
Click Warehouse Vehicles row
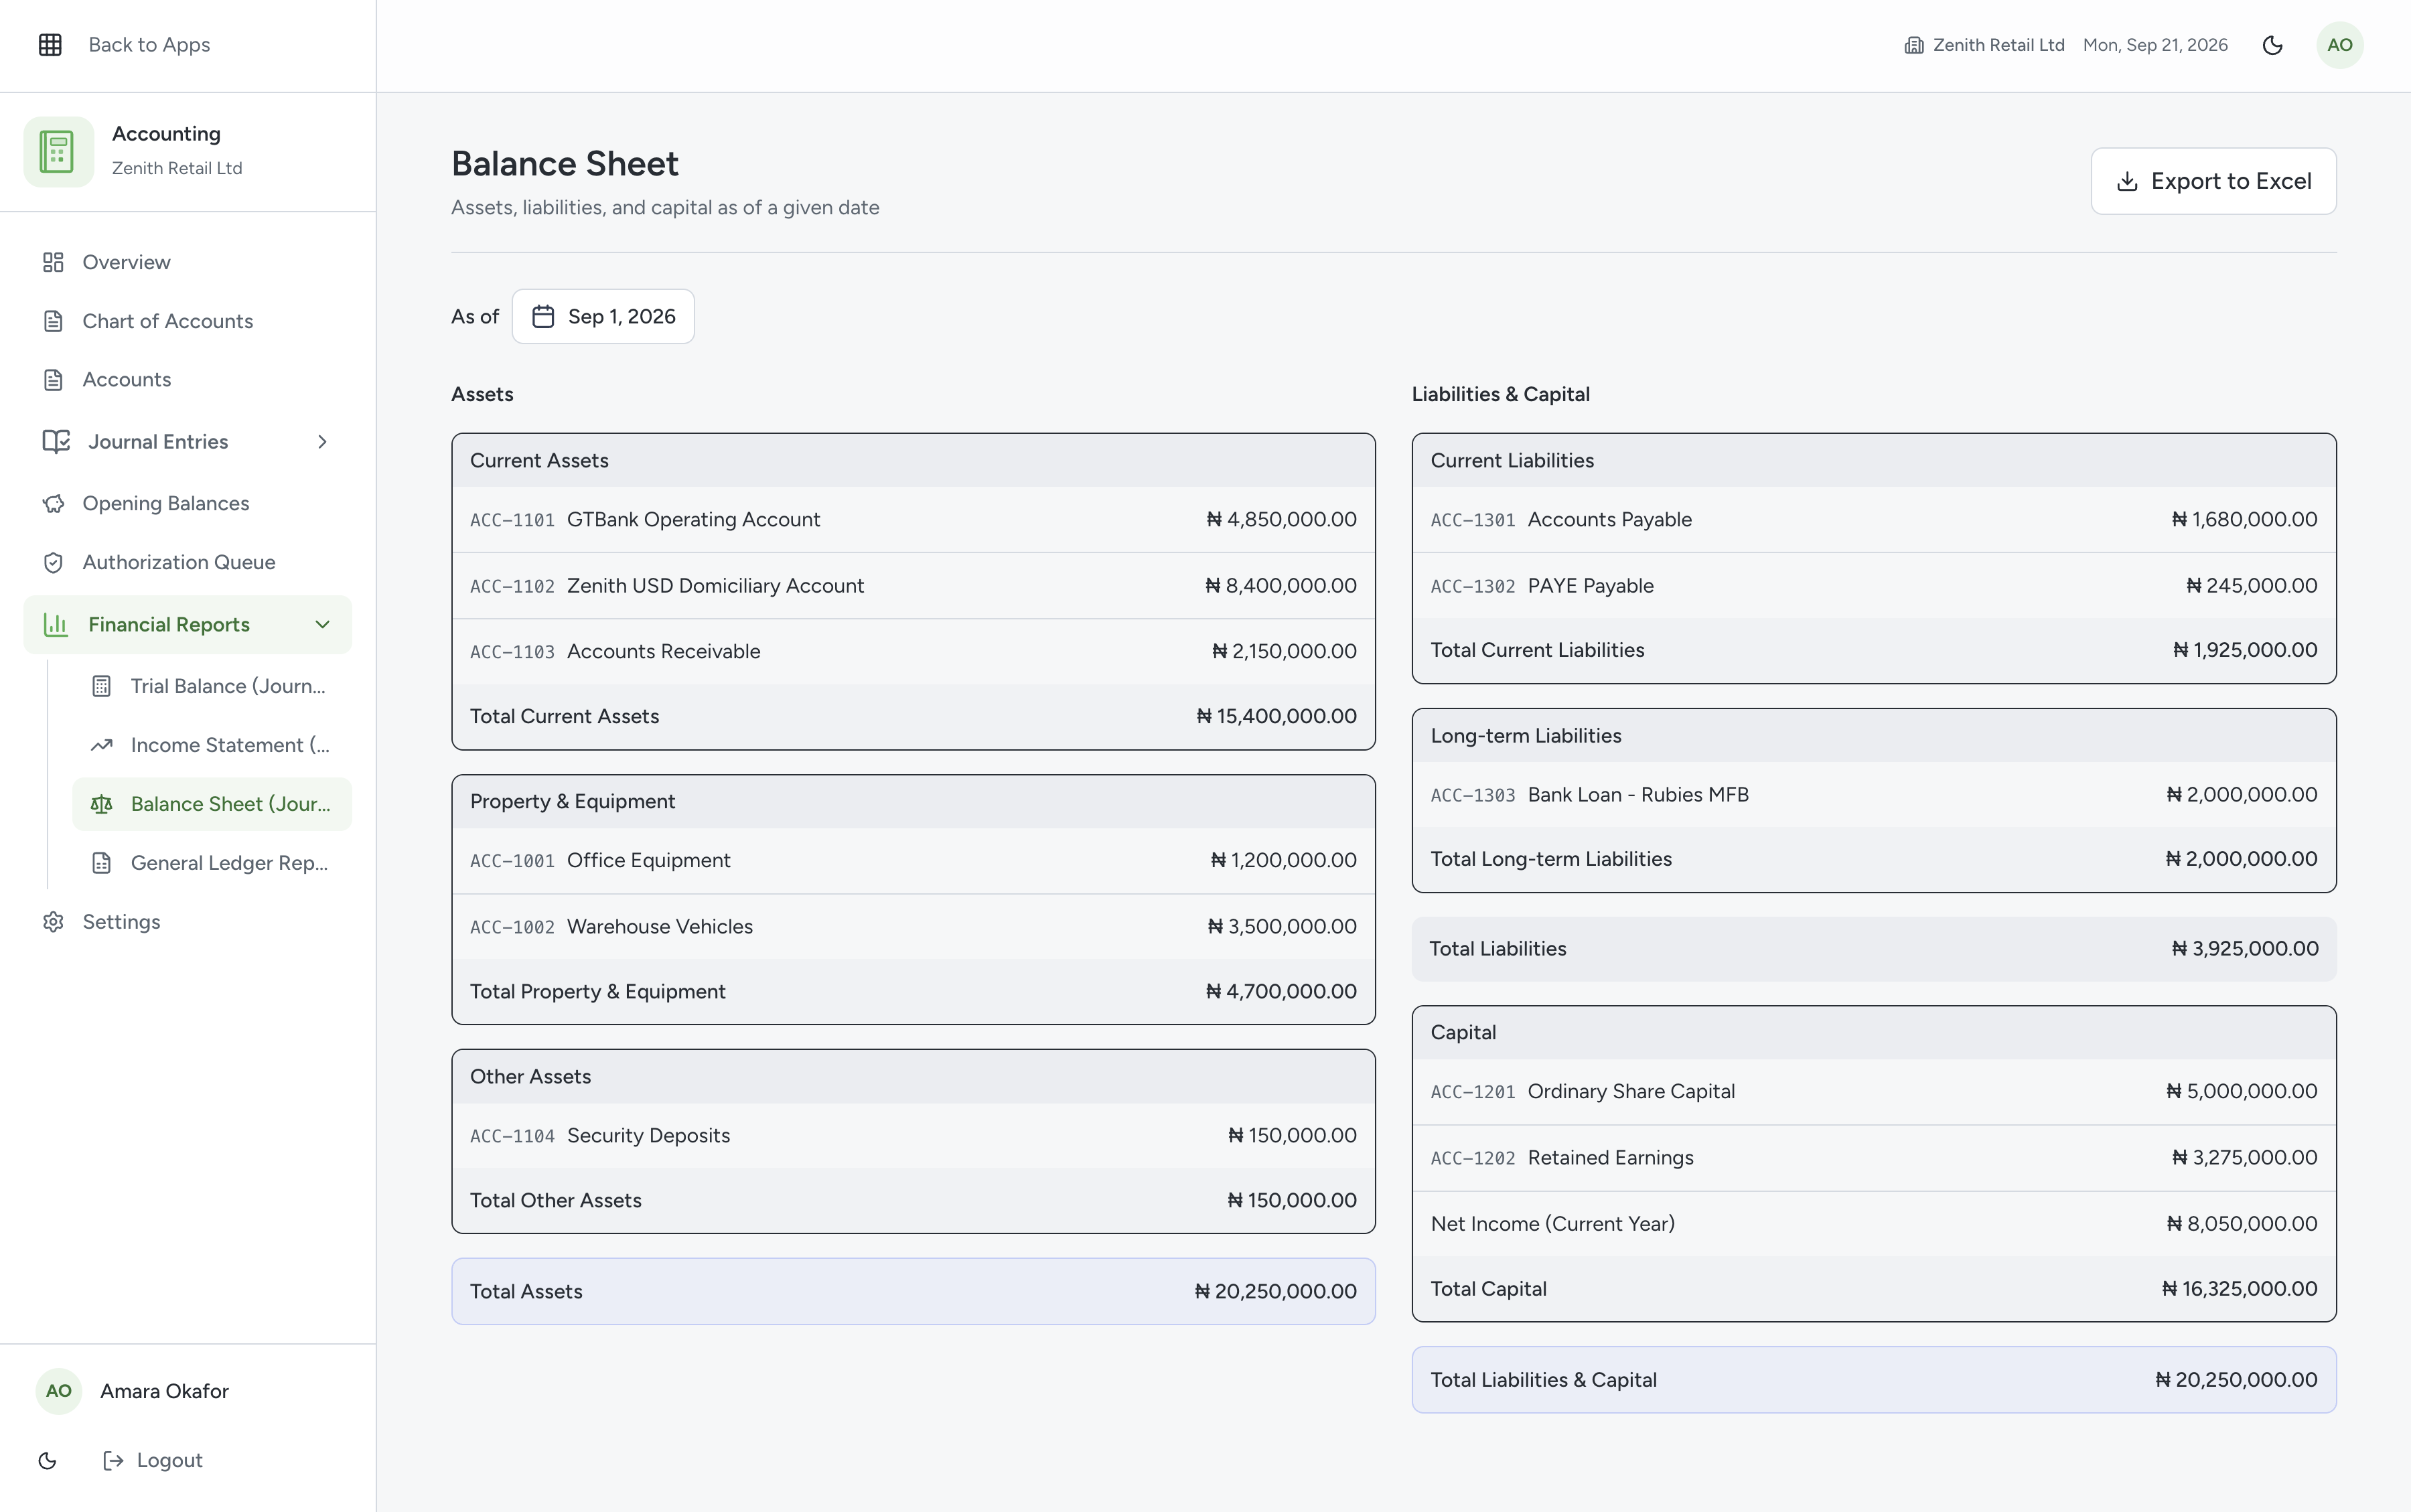click(x=913, y=927)
